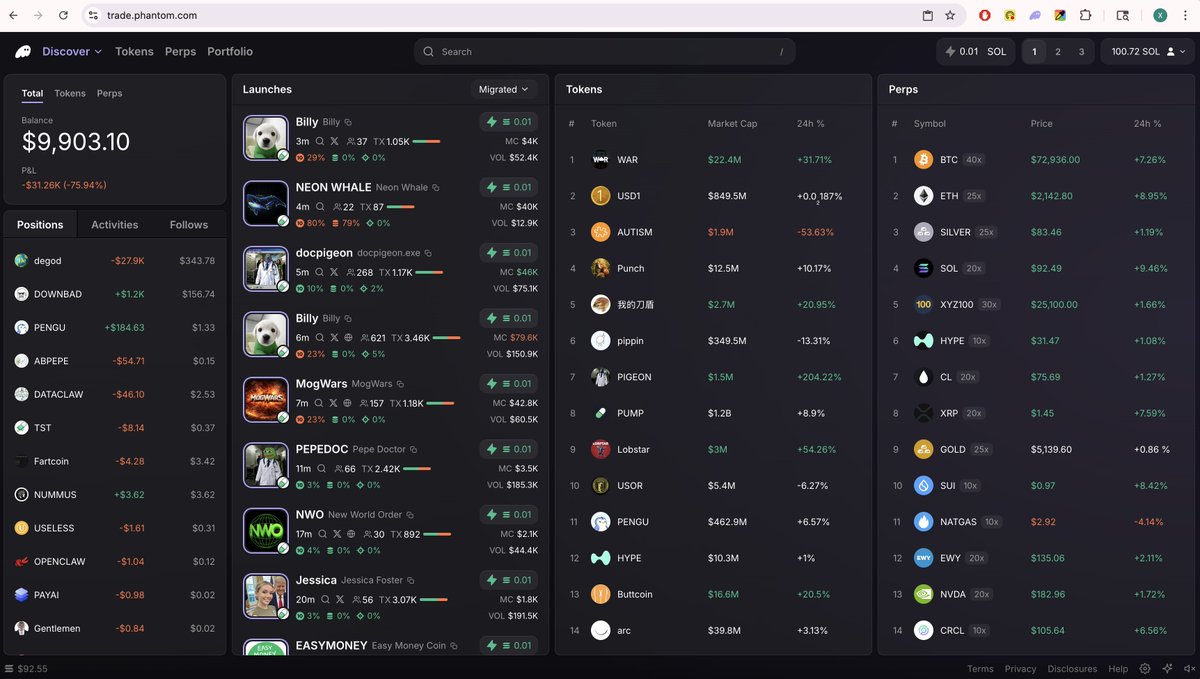Select quick-buy preset 2
The height and width of the screenshot is (679, 1200).
1058,52
